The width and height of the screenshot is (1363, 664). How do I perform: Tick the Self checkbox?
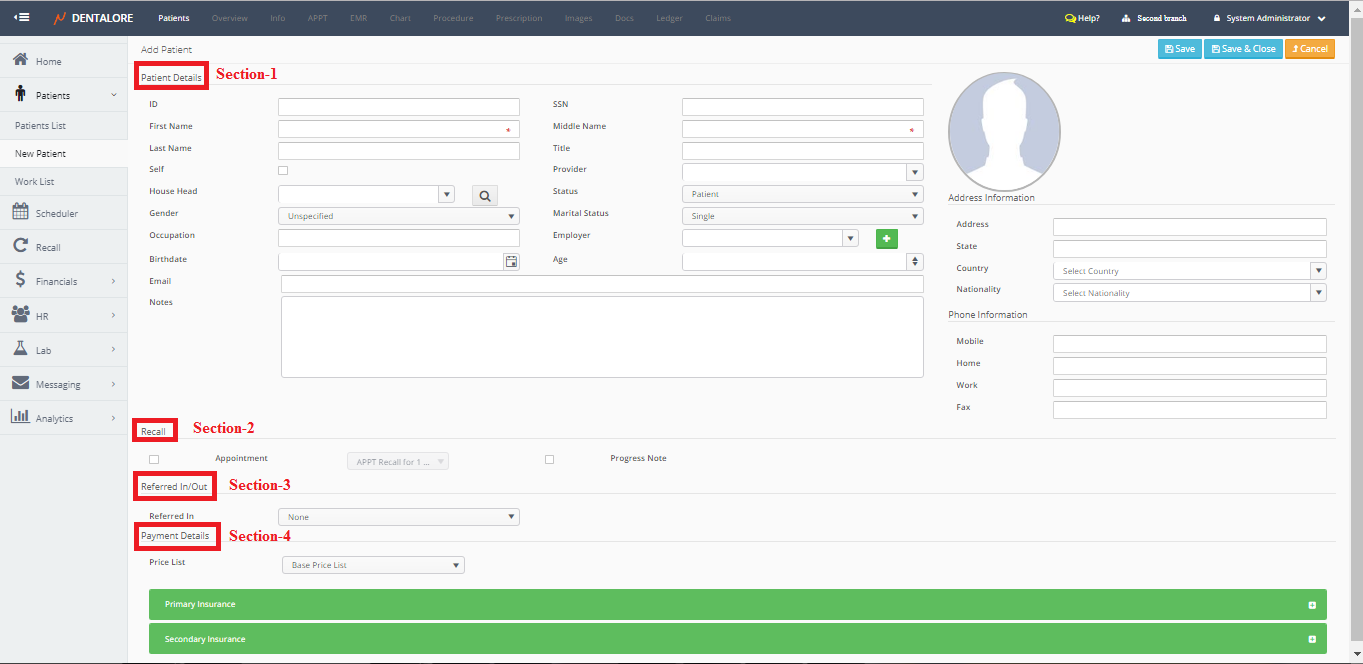click(283, 170)
